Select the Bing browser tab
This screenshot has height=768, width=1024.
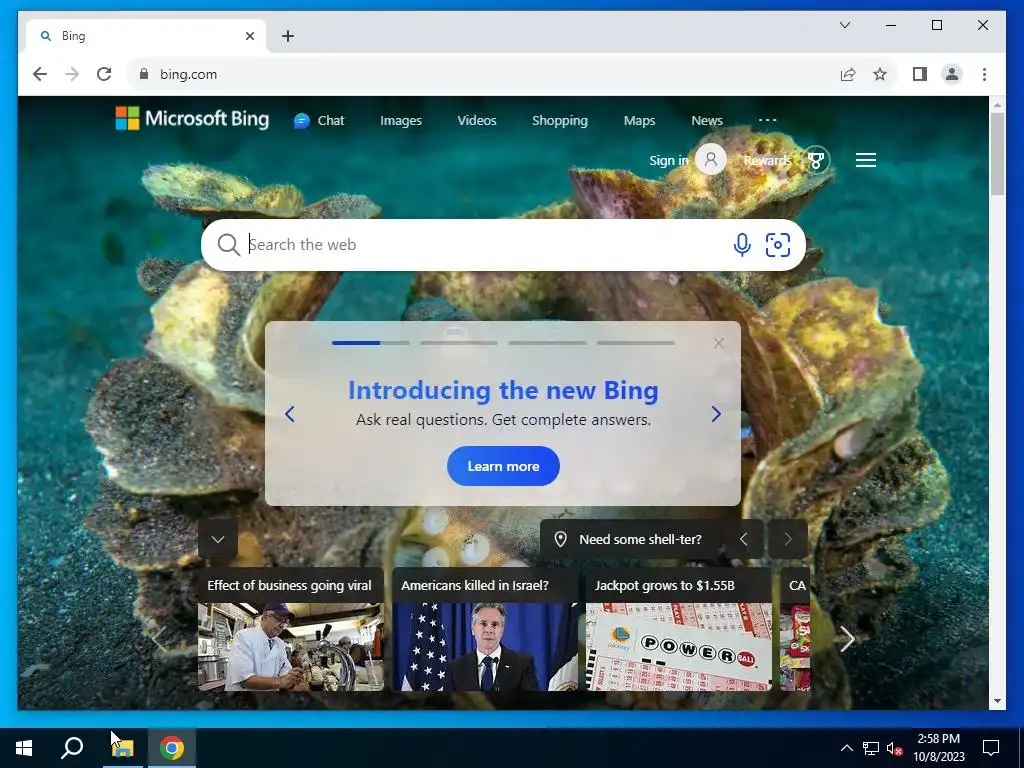tap(146, 36)
